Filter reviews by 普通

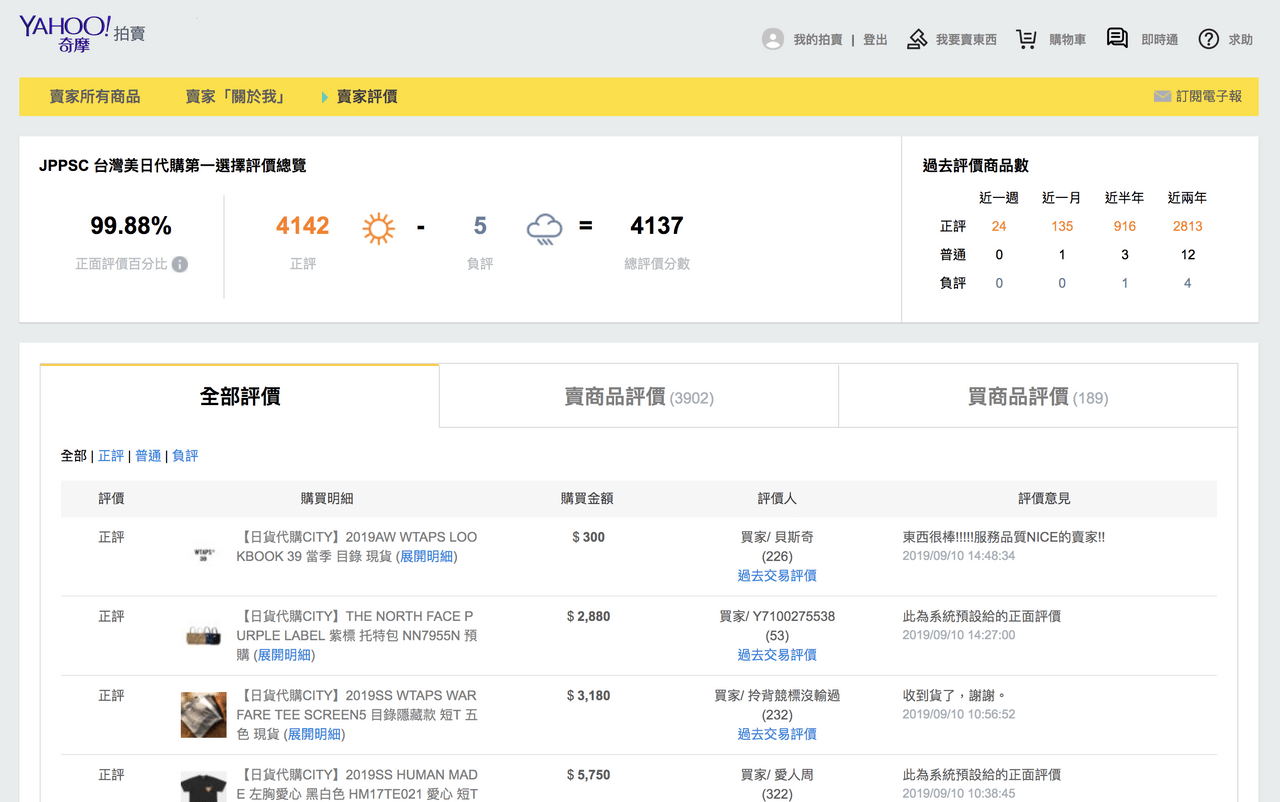point(148,456)
